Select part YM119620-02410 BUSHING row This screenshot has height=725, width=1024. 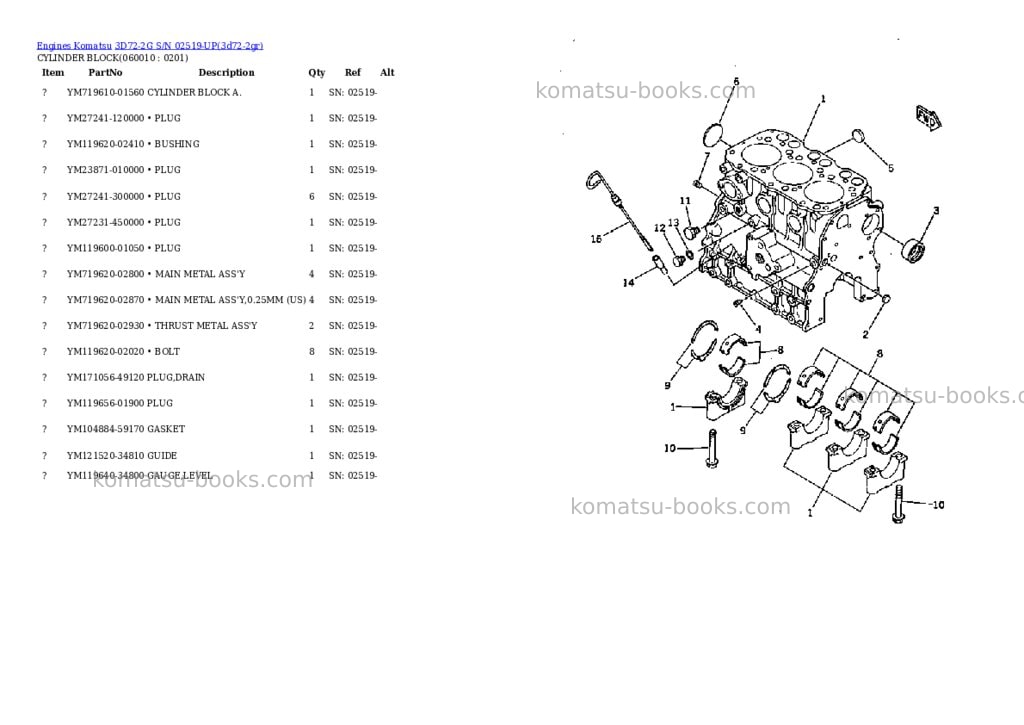(210, 144)
